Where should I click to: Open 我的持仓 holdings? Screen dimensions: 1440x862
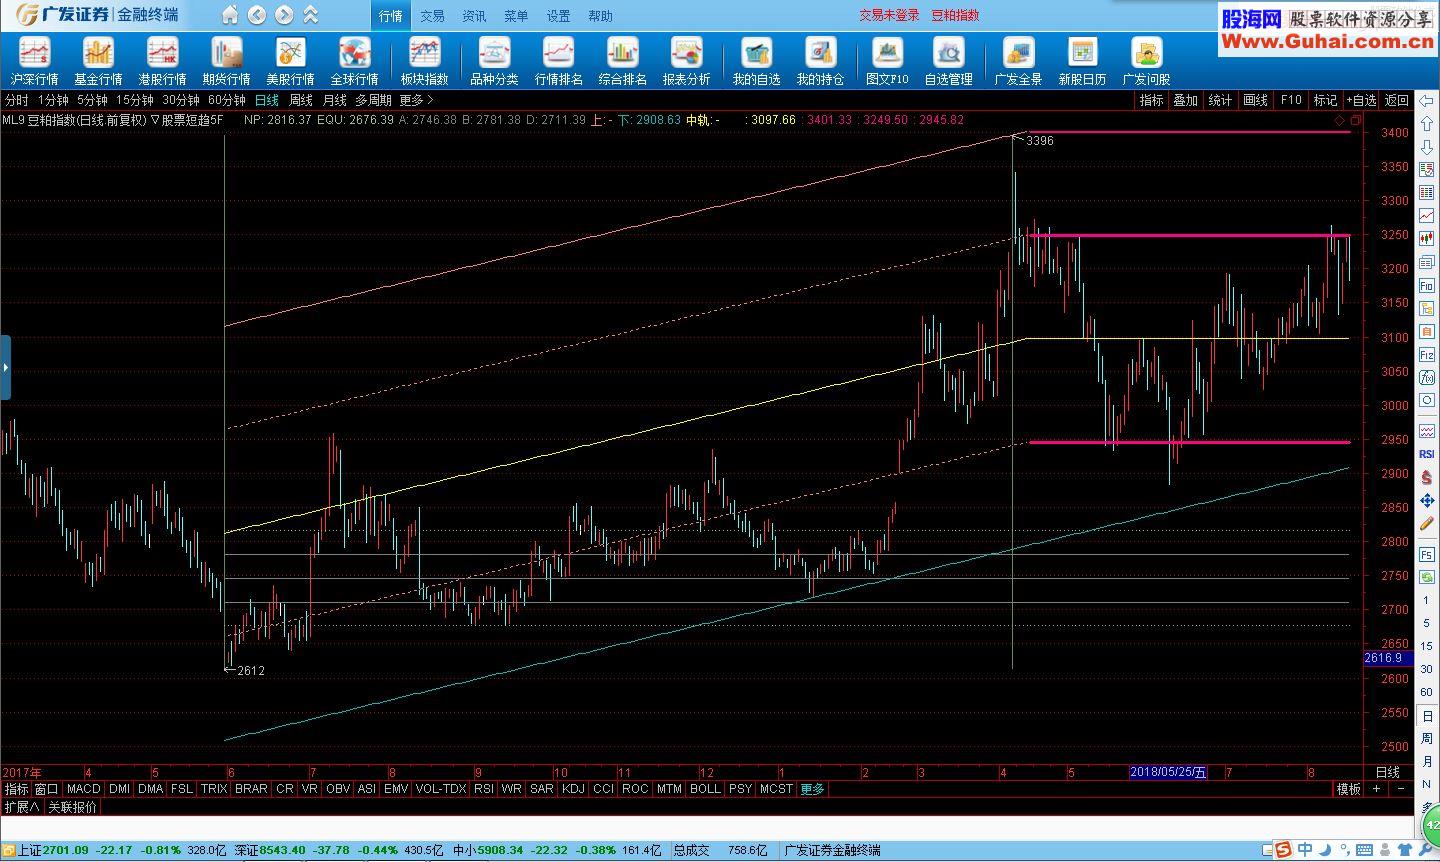coord(820,62)
